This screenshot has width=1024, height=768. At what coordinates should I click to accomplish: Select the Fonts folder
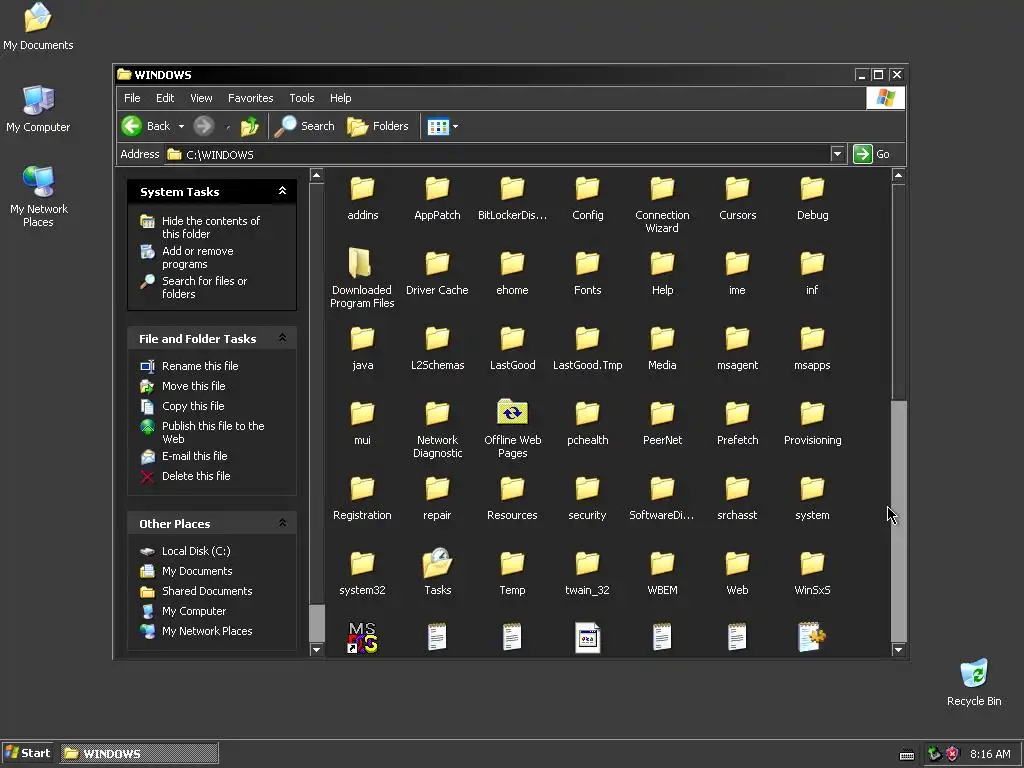tap(587, 274)
